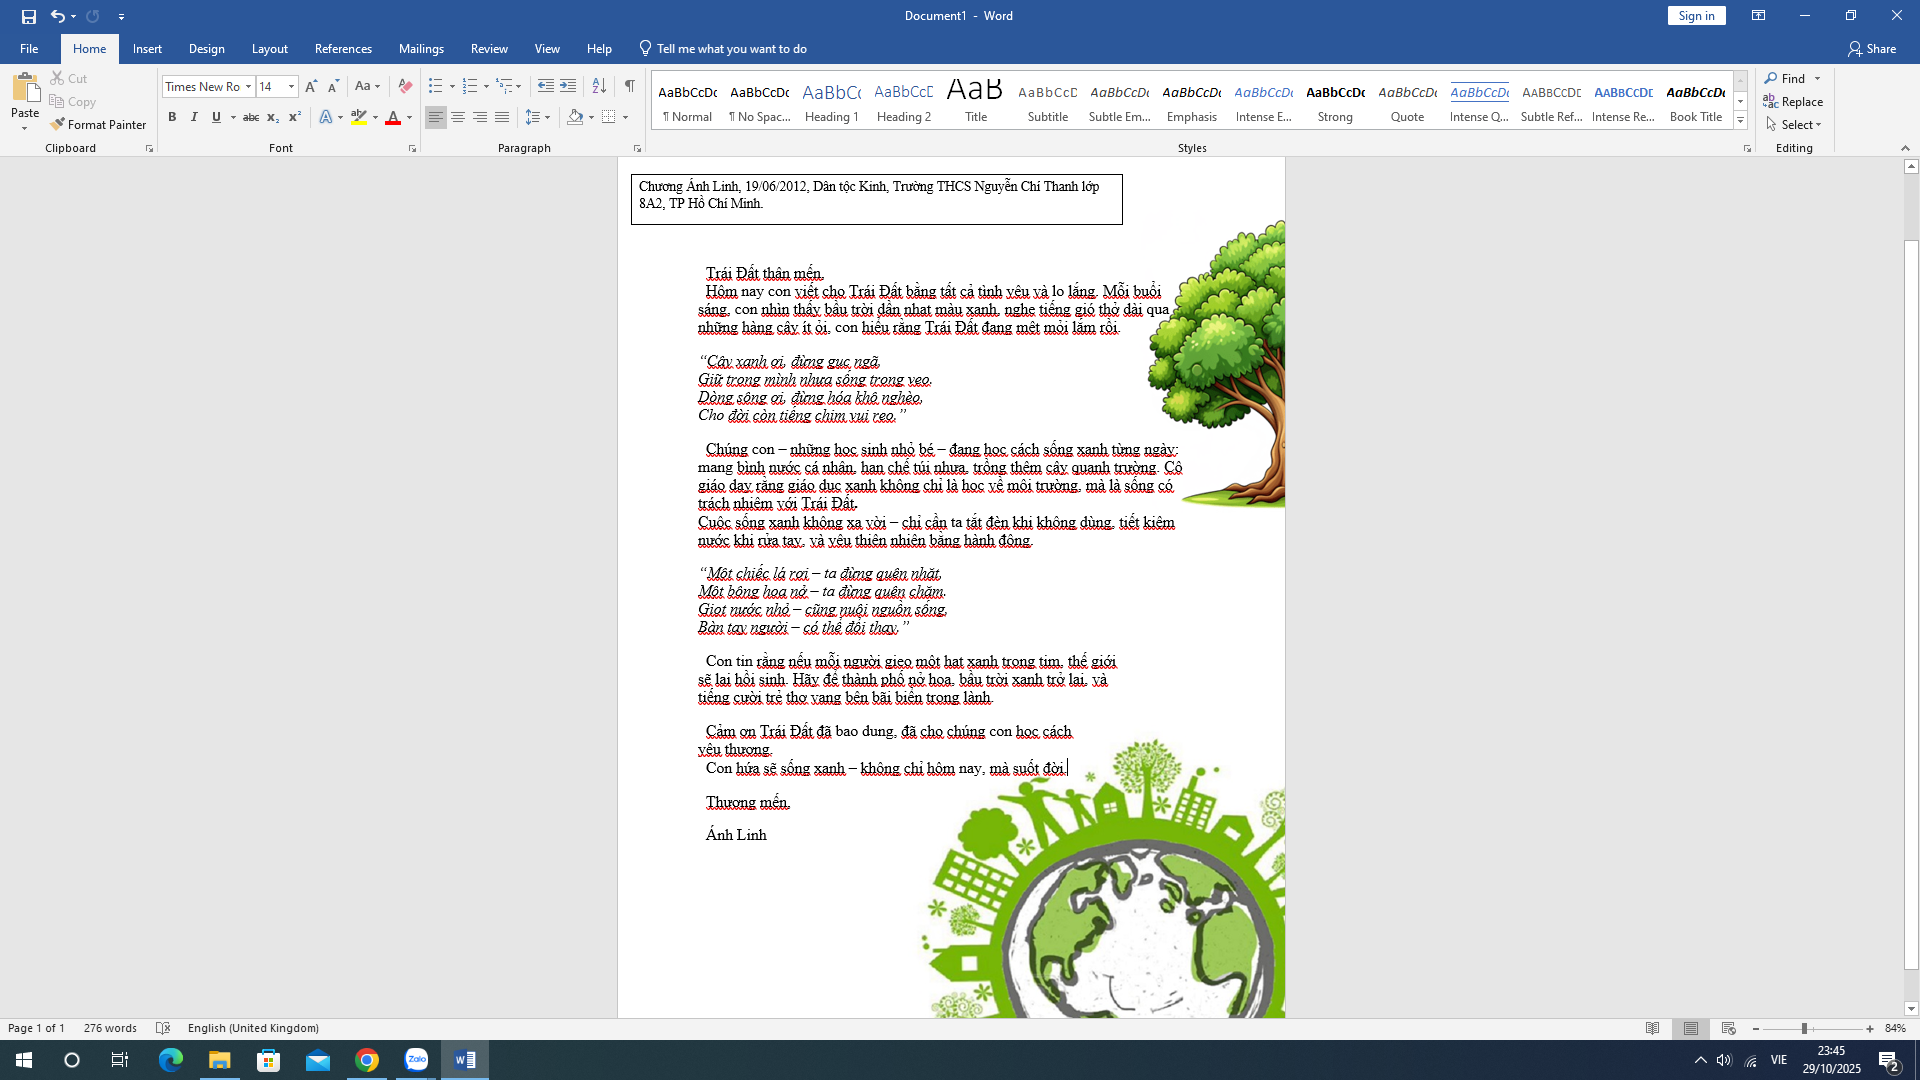This screenshot has width=1920, height=1080.
Task: Open Ribbon Display Options icon
Action: click(1758, 16)
